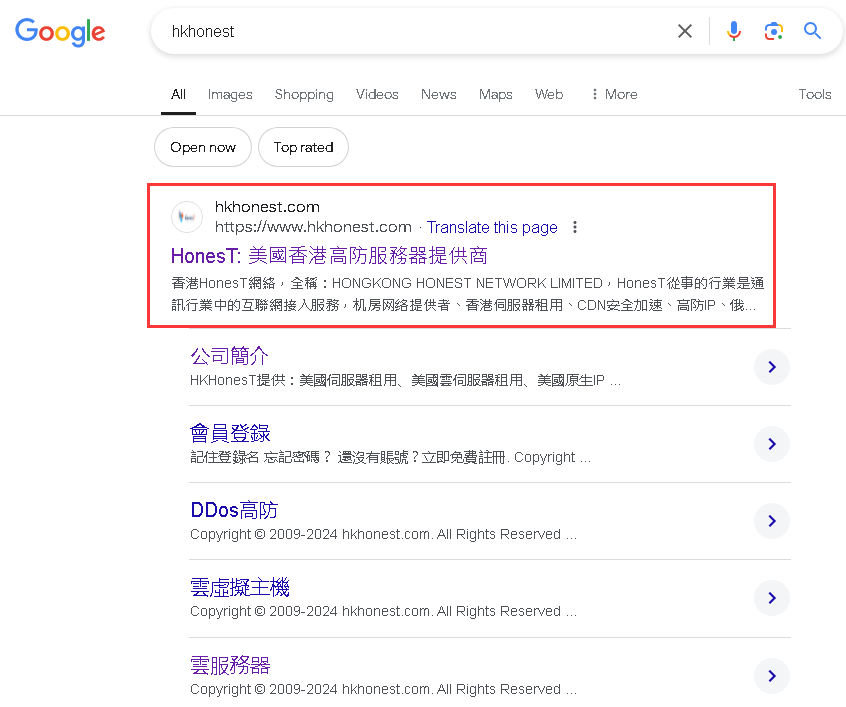
Task: Click the snippet starting HKHonesT提供
Action: click(405, 380)
